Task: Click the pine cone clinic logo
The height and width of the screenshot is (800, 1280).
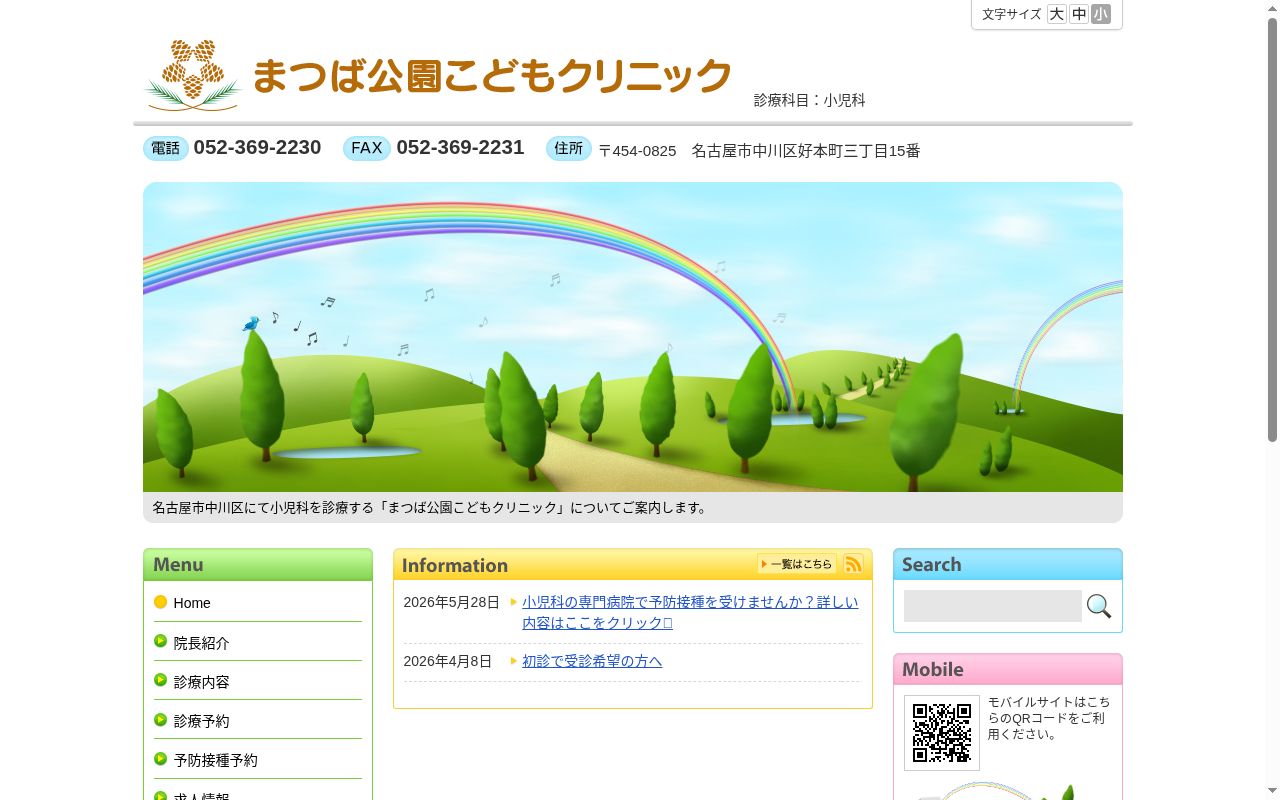Action: [x=193, y=75]
